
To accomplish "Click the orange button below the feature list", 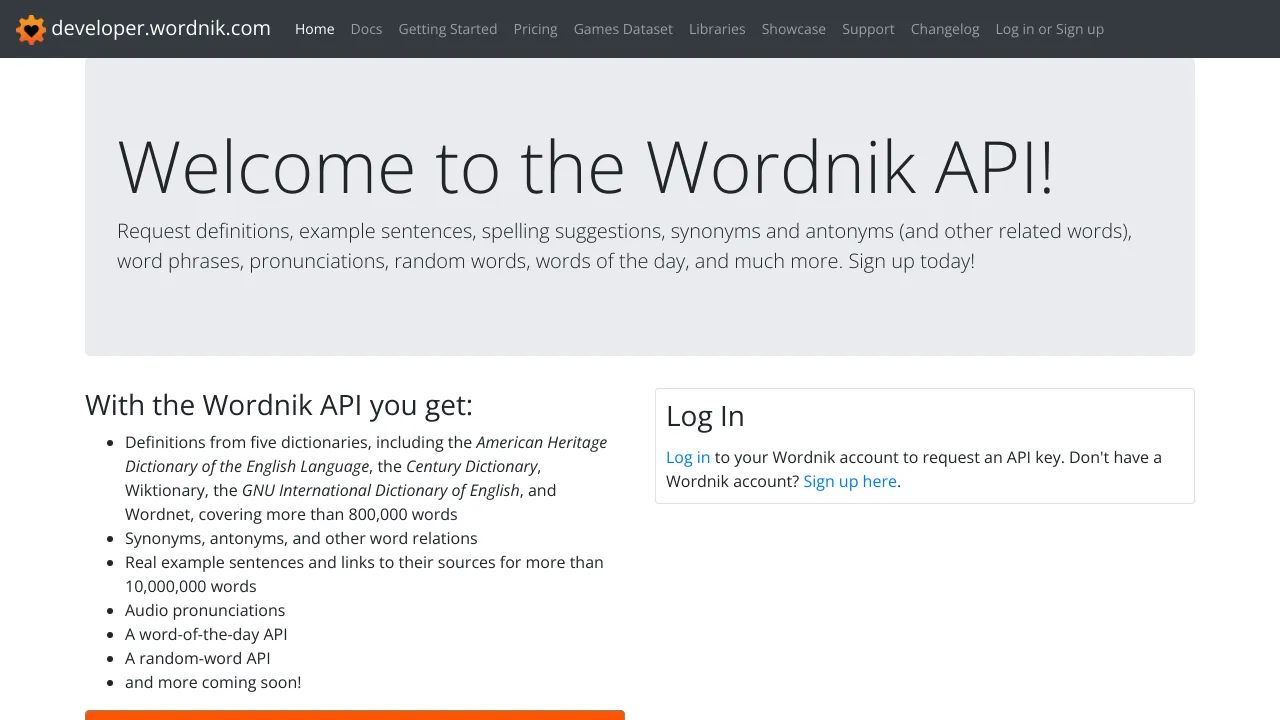I will tap(355, 715).
